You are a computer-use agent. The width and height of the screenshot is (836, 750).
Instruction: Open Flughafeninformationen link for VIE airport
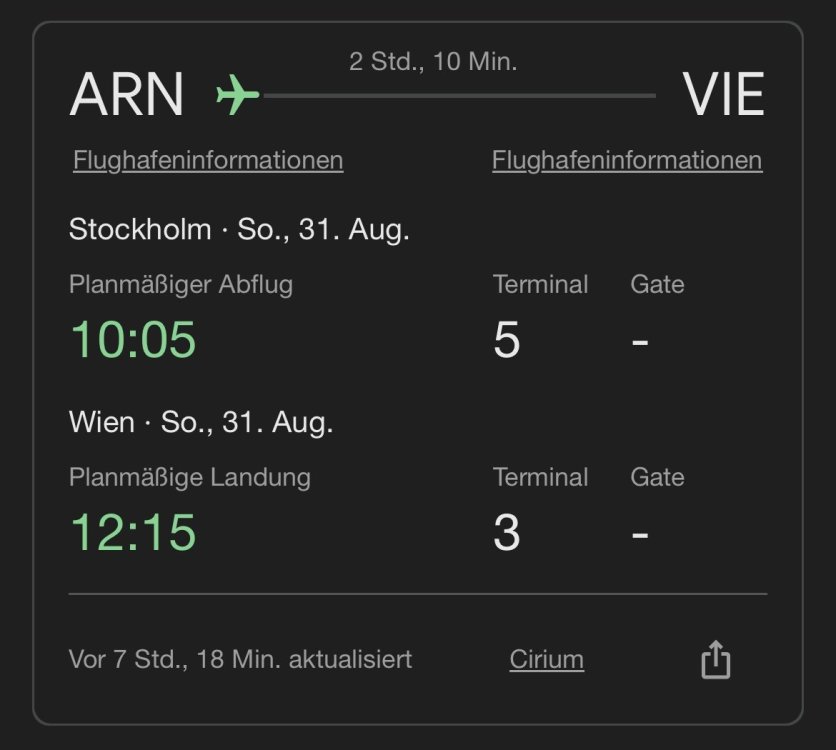(x=627, y=160)
